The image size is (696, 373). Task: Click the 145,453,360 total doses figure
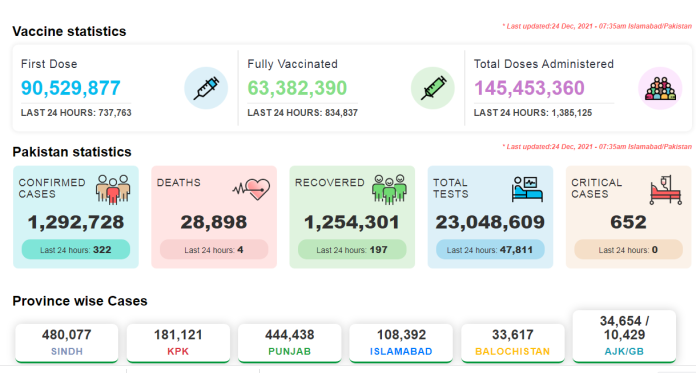coord(529,88)
